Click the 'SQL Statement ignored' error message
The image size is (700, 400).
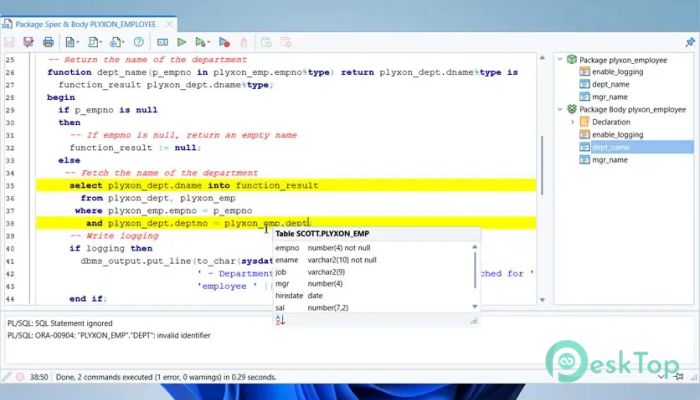[x=60, y=323]
